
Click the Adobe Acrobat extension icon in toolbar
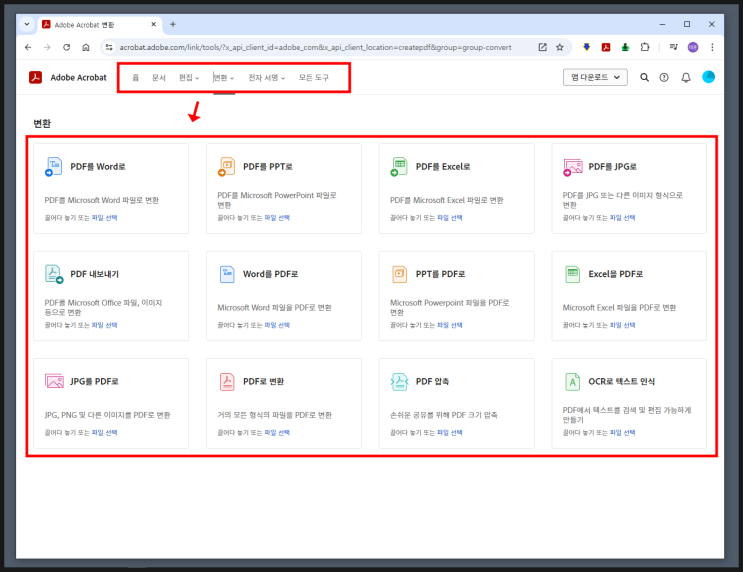[x=606, y=47]
